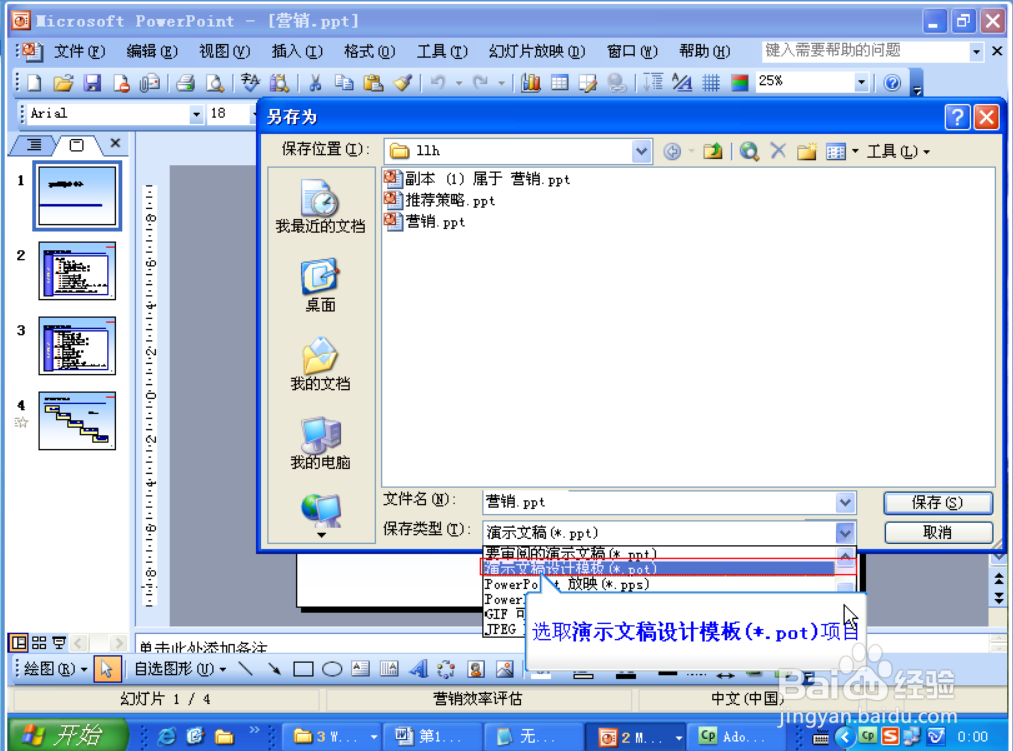Screen dimensions: 1013x751
Task: Open the Draw dropdown menu
Action: (55, 669)
